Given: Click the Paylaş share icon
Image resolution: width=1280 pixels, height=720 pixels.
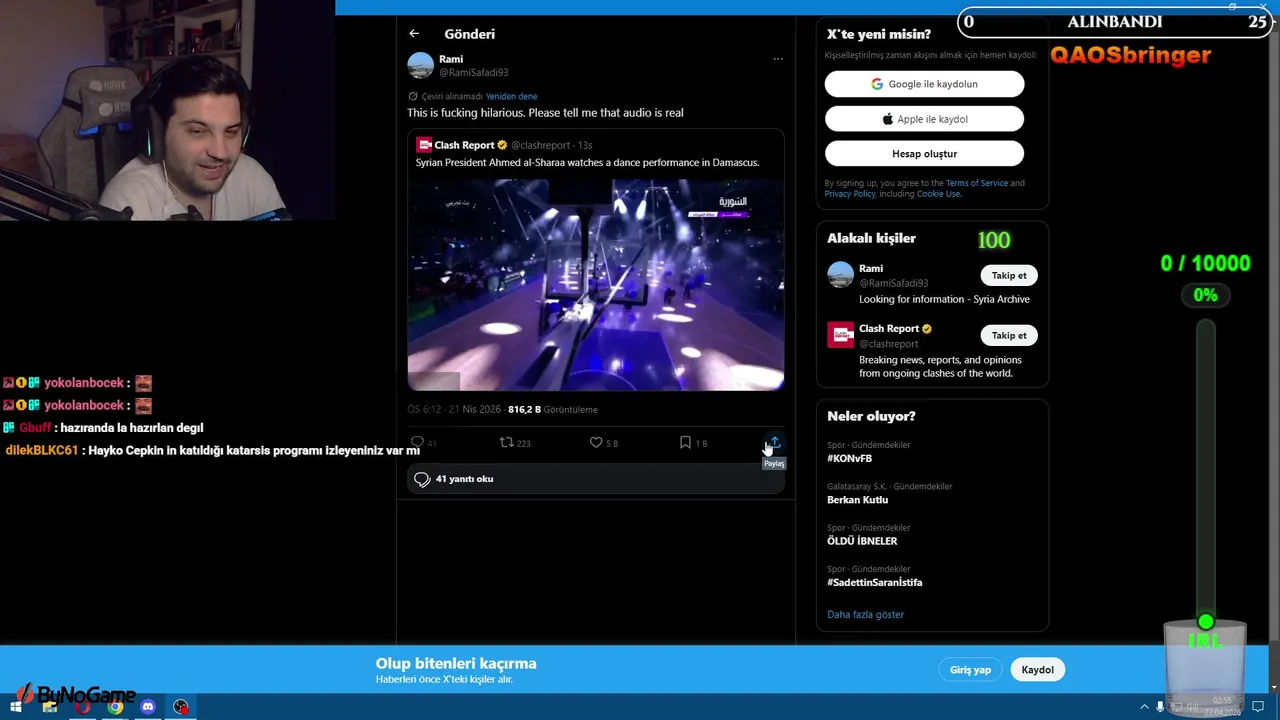Looking at the screenshot, I should click(774, 442).
